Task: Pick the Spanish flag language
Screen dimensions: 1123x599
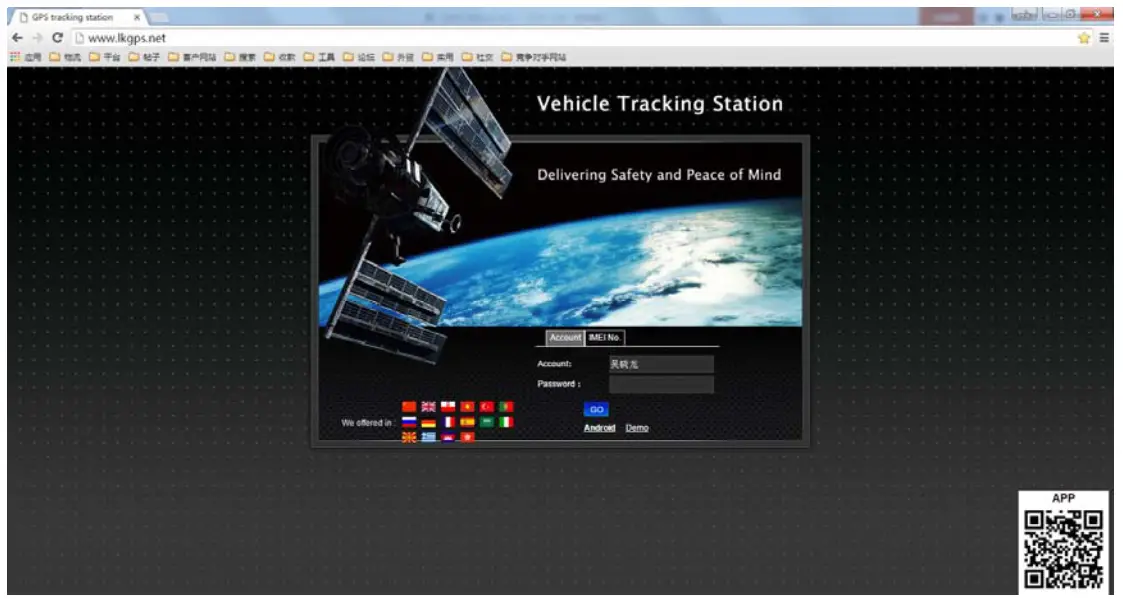Action: click(467, 423)
